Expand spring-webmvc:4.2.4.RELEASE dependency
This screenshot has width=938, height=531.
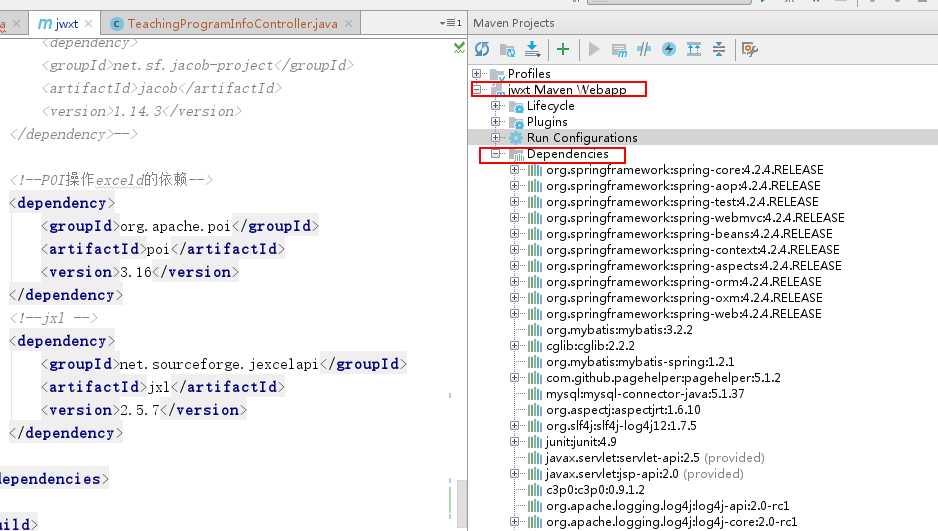click(514, 218)
